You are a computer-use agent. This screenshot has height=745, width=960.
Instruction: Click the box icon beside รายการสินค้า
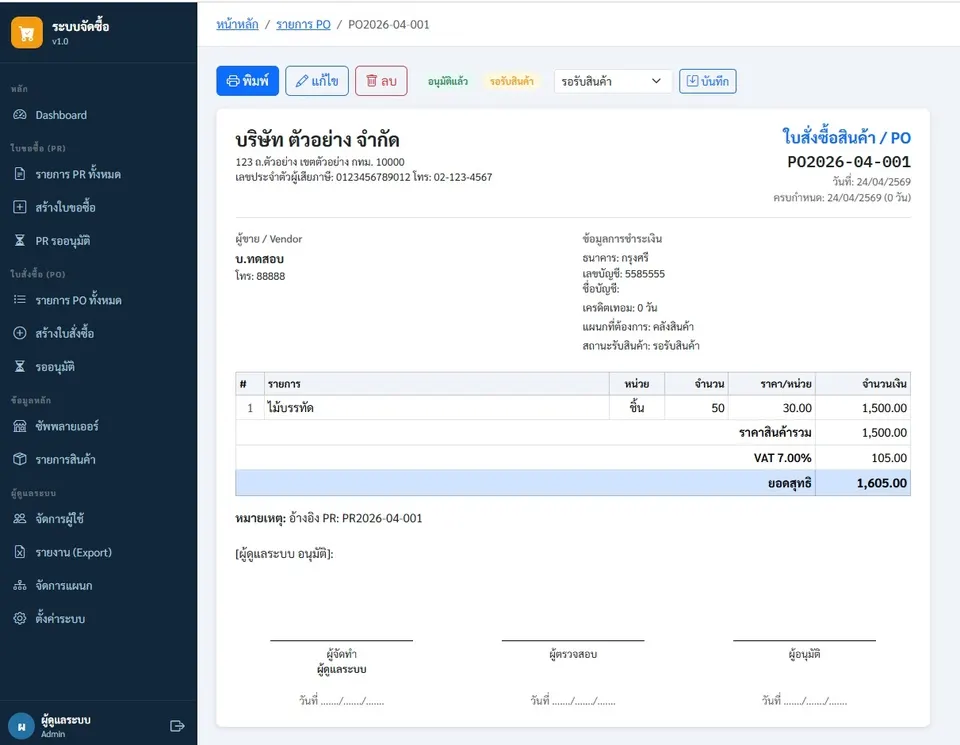point(20,459)
